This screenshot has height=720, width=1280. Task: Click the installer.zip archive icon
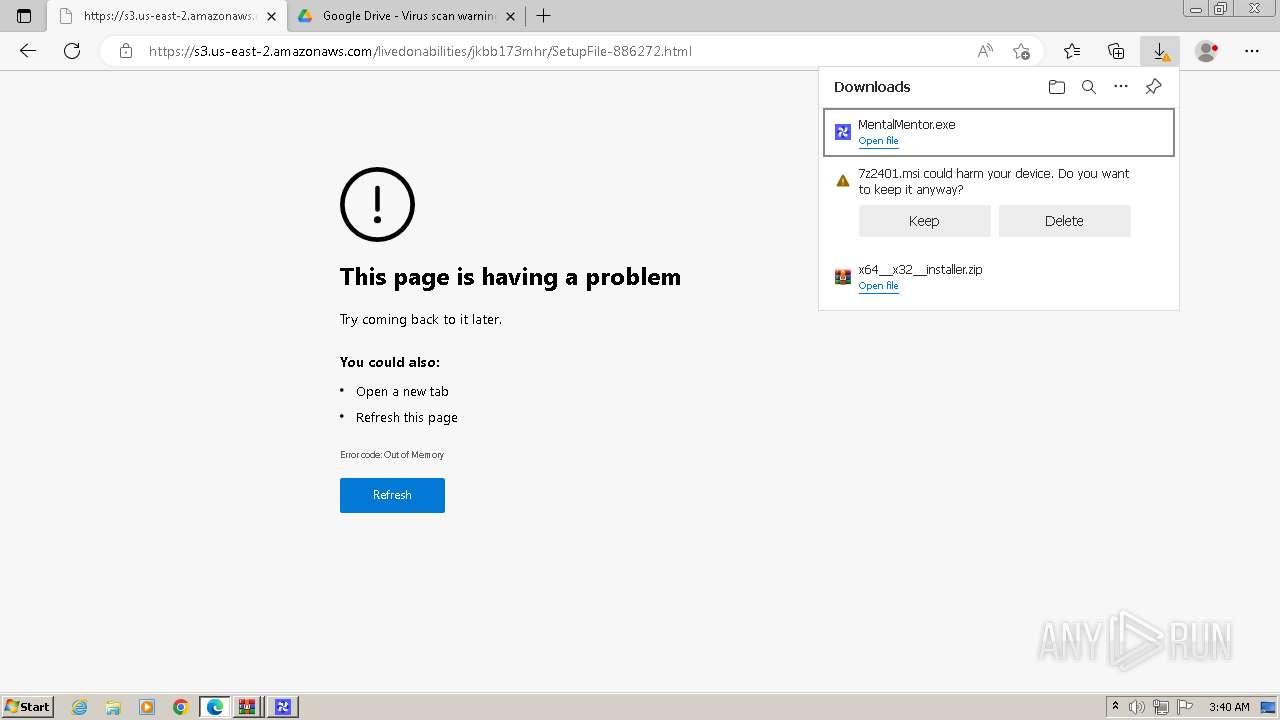tap(843, 277)
